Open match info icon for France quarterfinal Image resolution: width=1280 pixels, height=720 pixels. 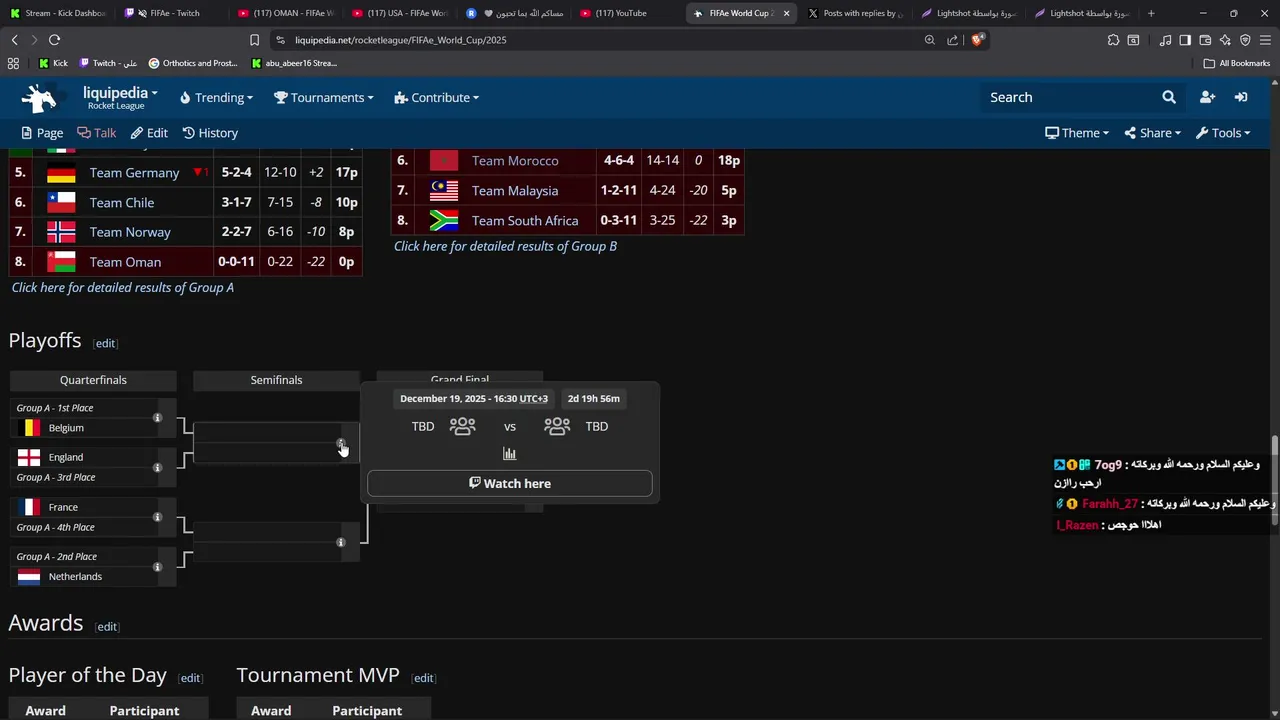pos(157,517)
